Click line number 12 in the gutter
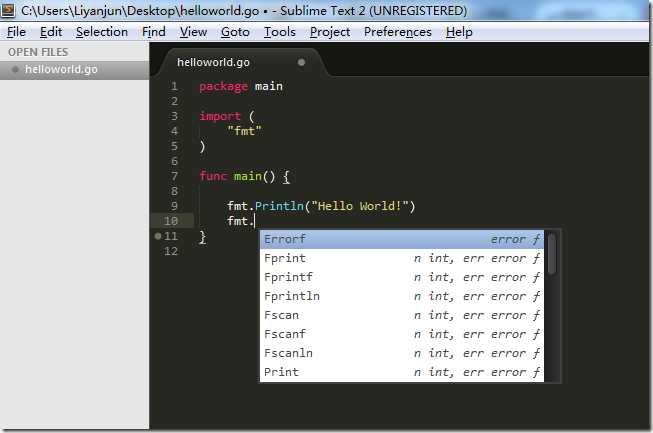The height and width of the screenshot is (433, 653). [171, 251]
